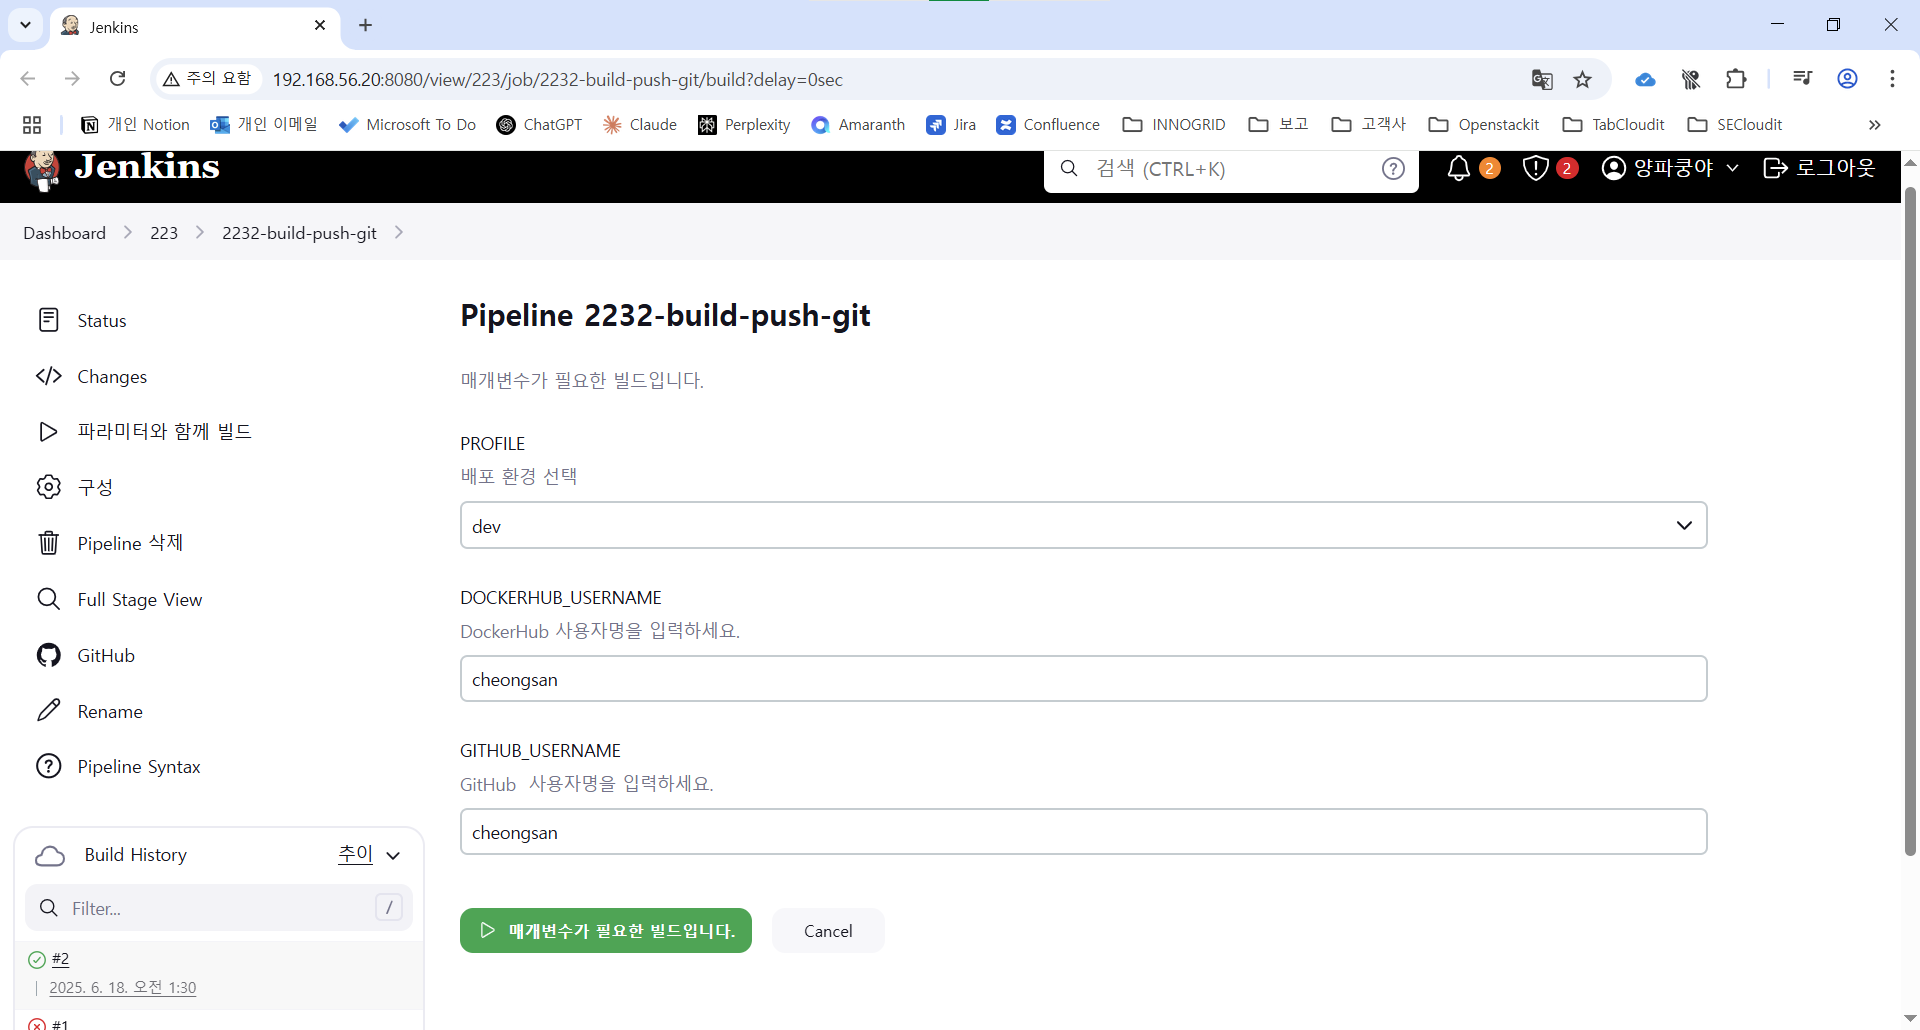This screenshot has width=1920, height=1030.
Task: Open the PROFILE dropdown showing dev
Action: (x=1083, y=526)
